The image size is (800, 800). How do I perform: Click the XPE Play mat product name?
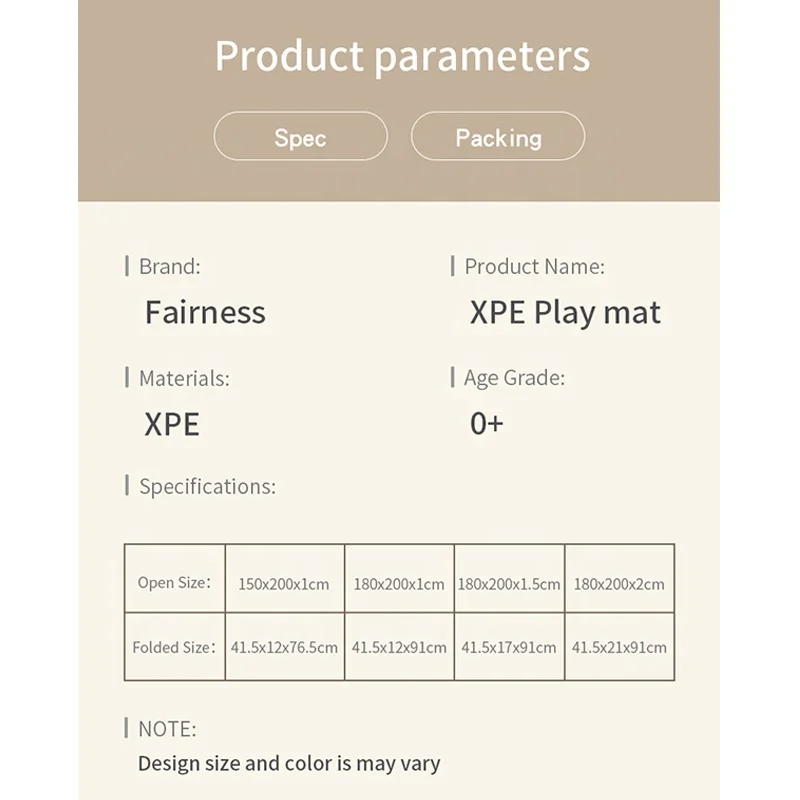(565, 312)
